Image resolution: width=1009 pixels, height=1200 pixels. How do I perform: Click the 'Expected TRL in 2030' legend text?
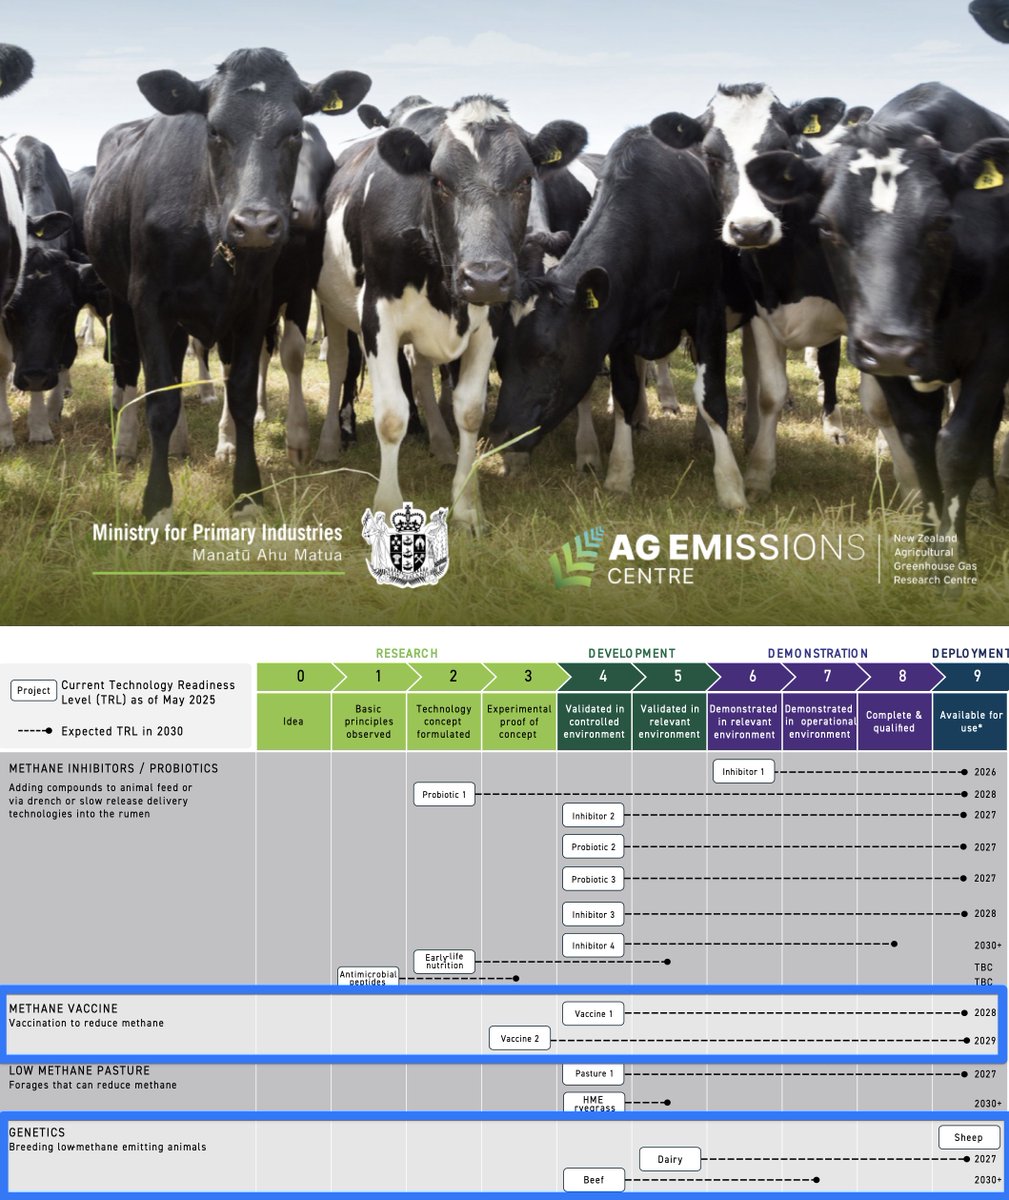click(x=123, y=731)
